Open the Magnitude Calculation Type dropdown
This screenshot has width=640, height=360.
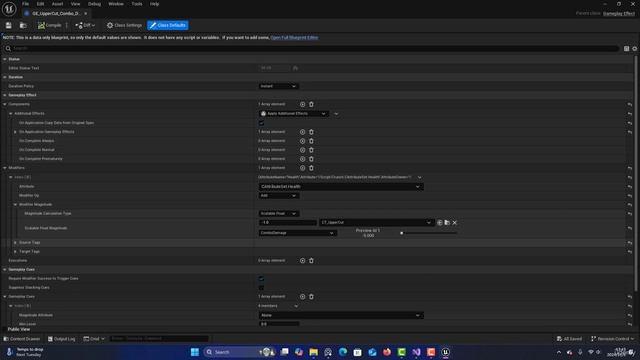(278, 214)
